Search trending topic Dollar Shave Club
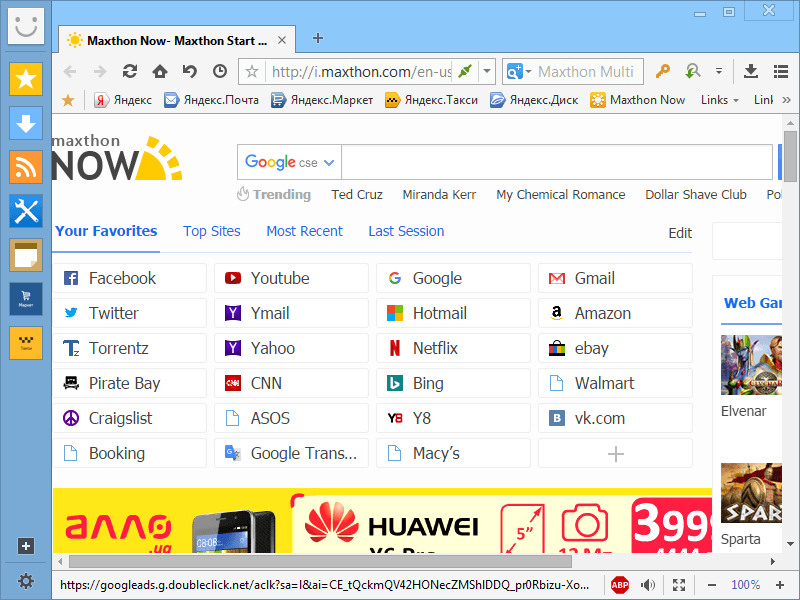The width and height of the screenshot is (800, 600). coord(695,194)
